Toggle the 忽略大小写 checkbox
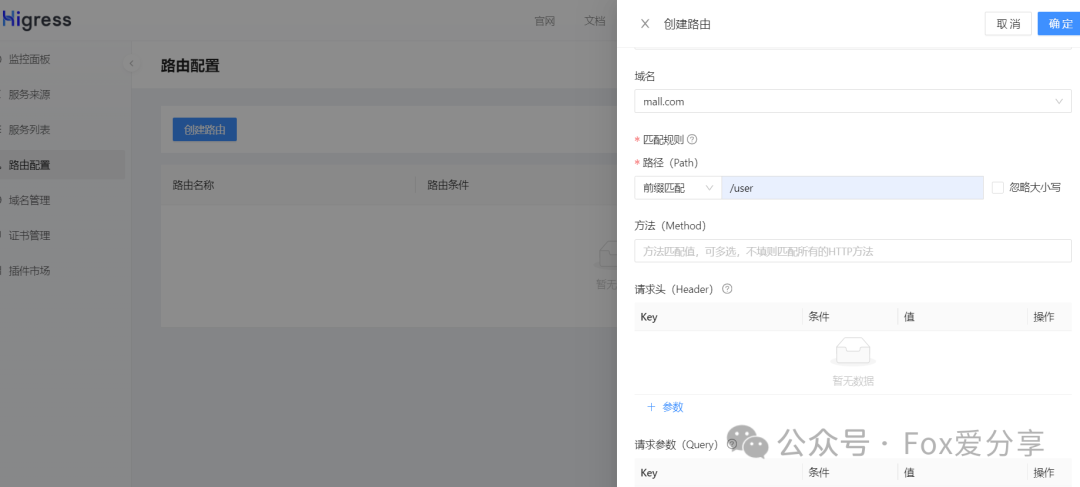Viewport: 1080px width, 487px height. [997, 187]
